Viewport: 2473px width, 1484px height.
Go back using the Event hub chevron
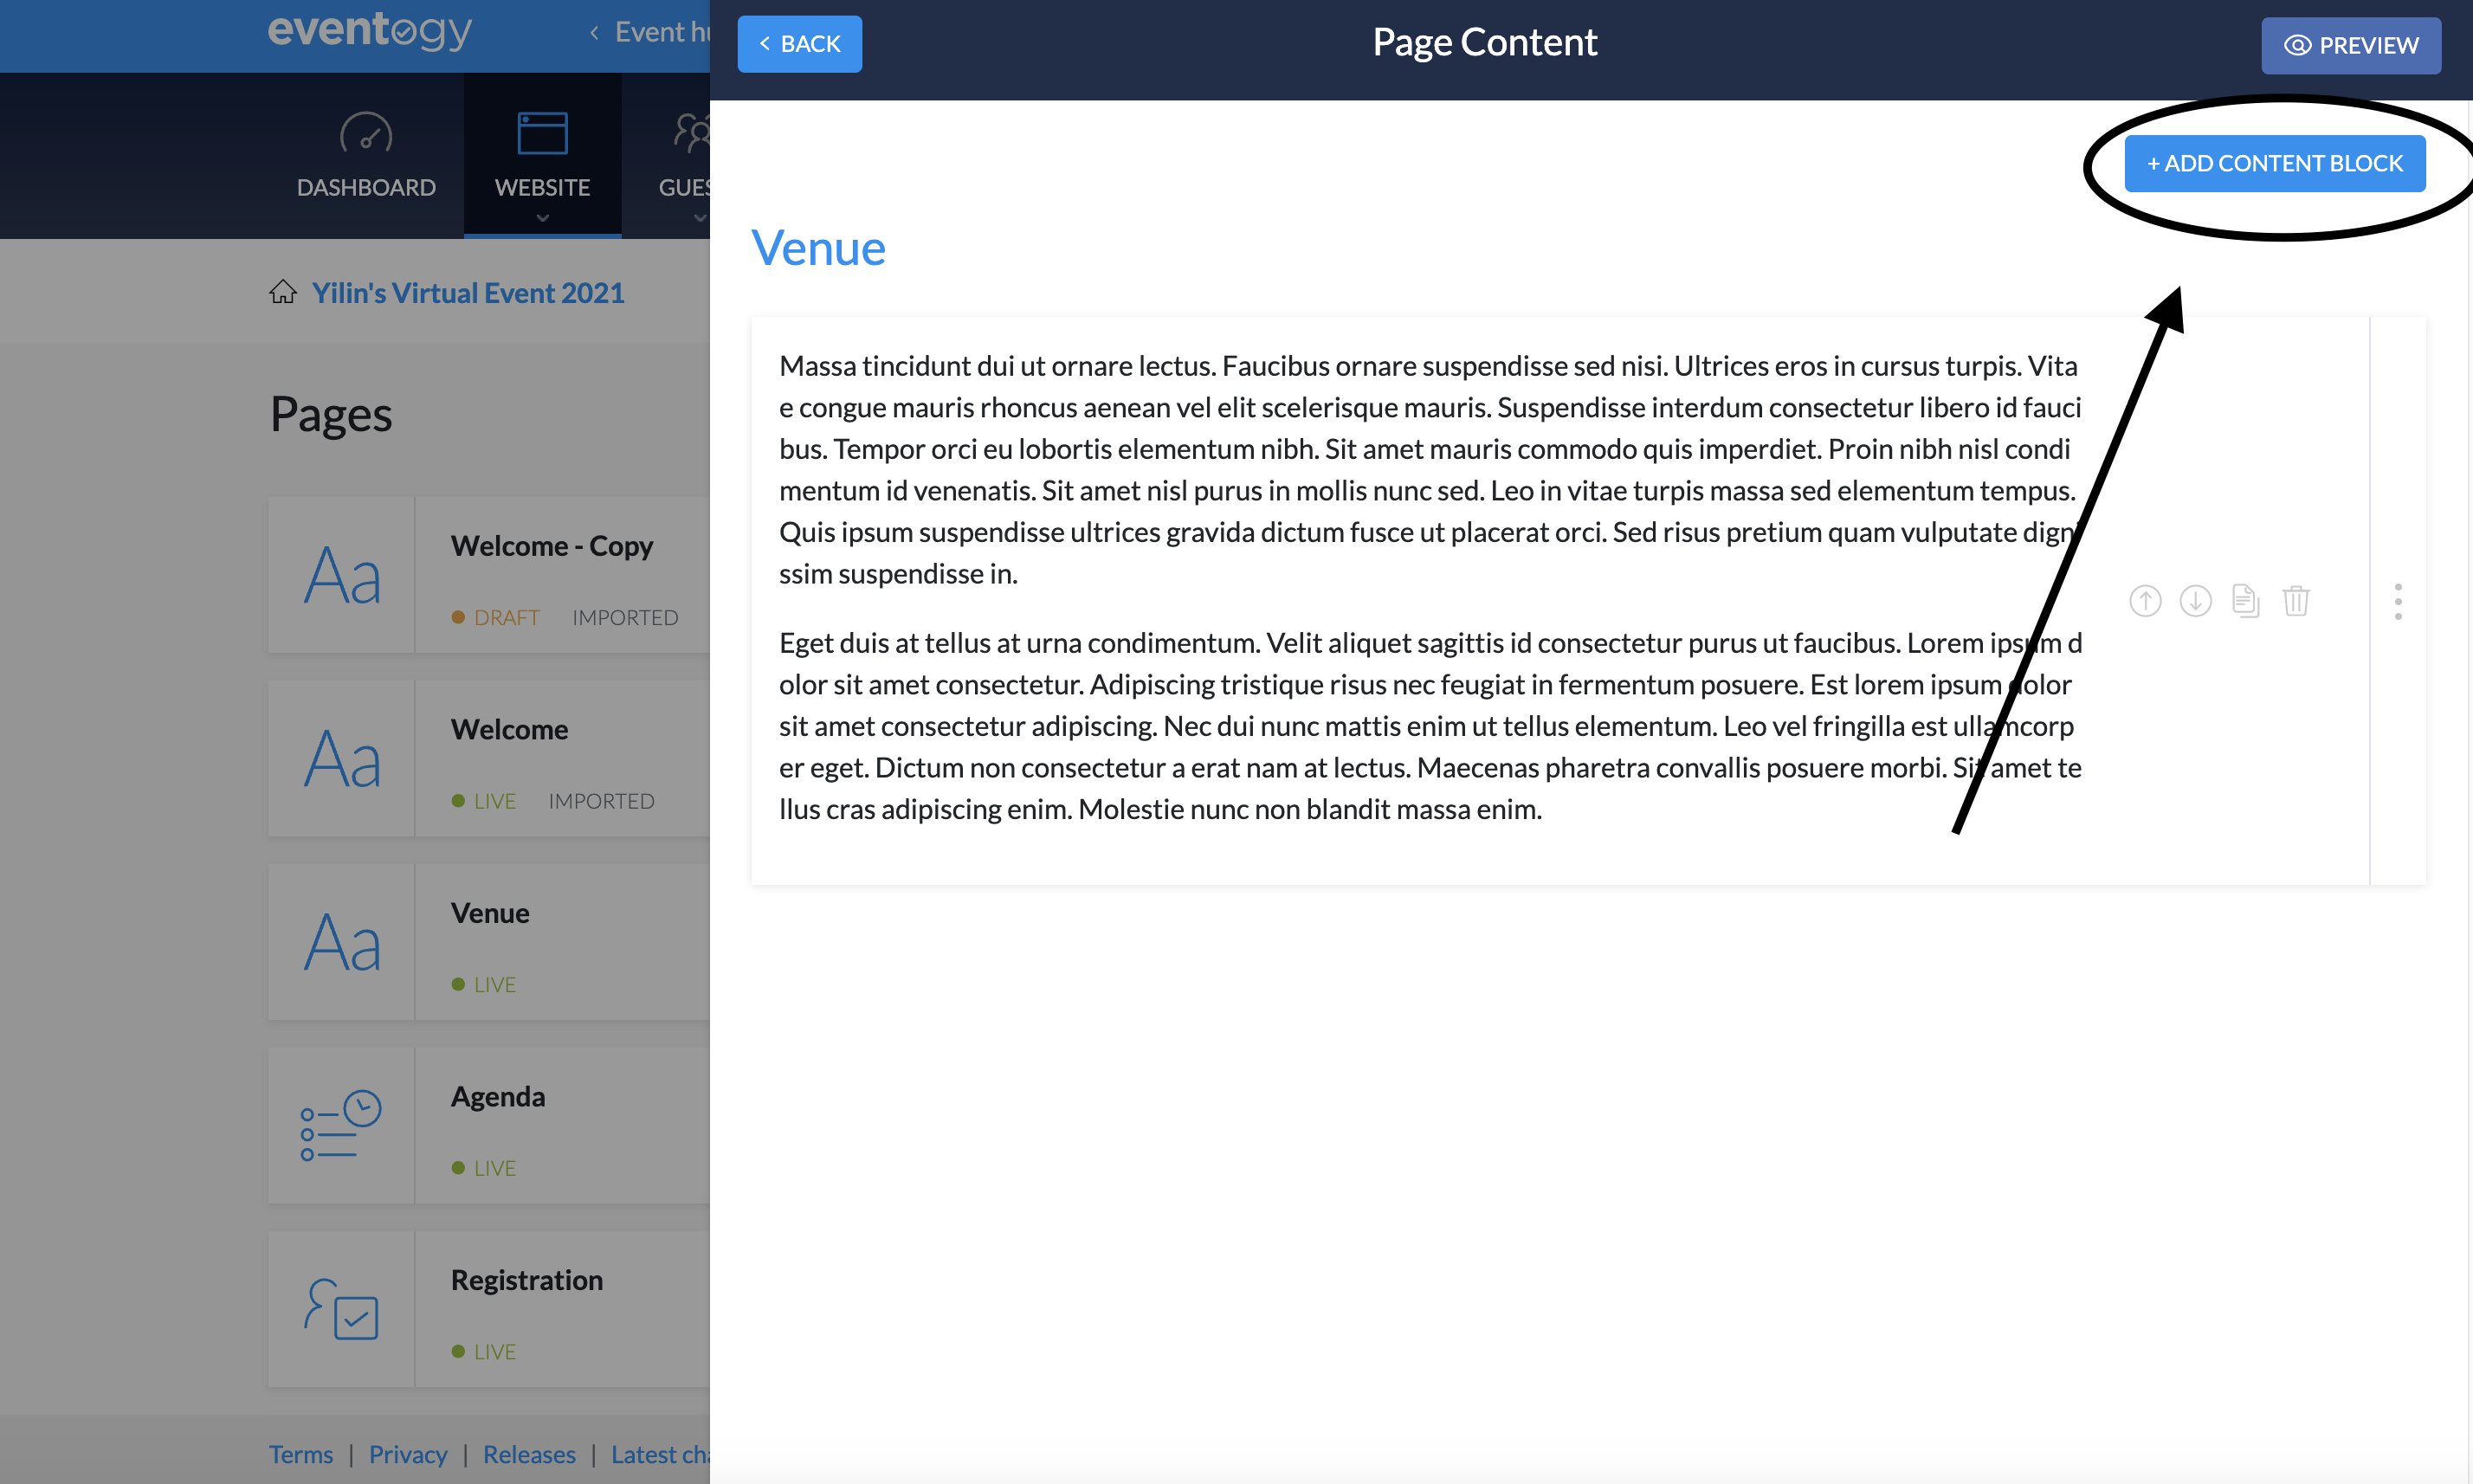click(x=594, y=33)
